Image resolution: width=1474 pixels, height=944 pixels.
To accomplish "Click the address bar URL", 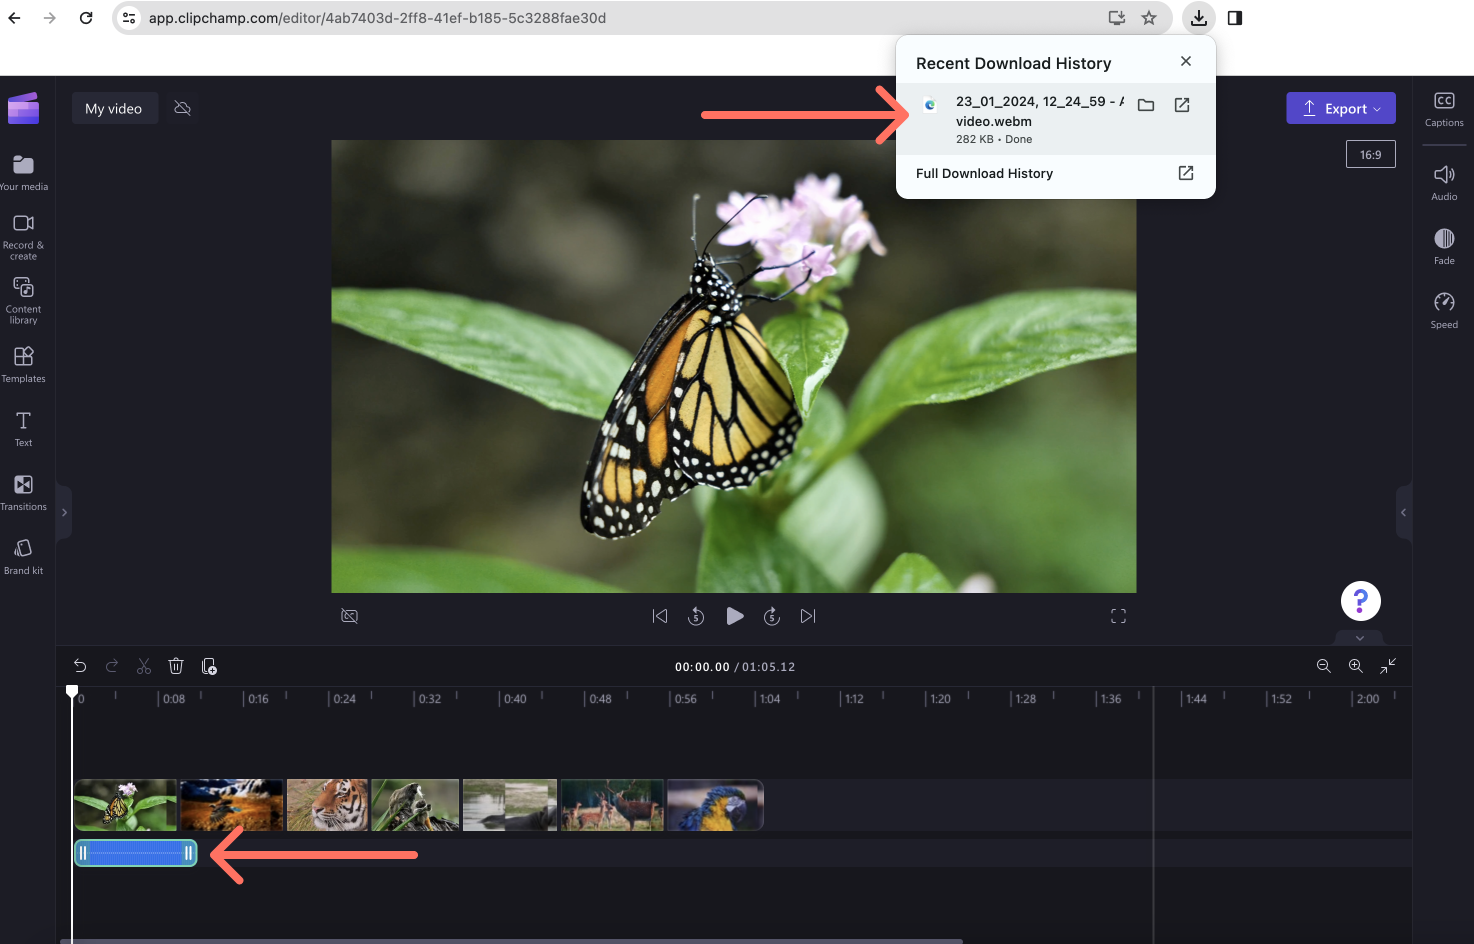I will (377, 18).
